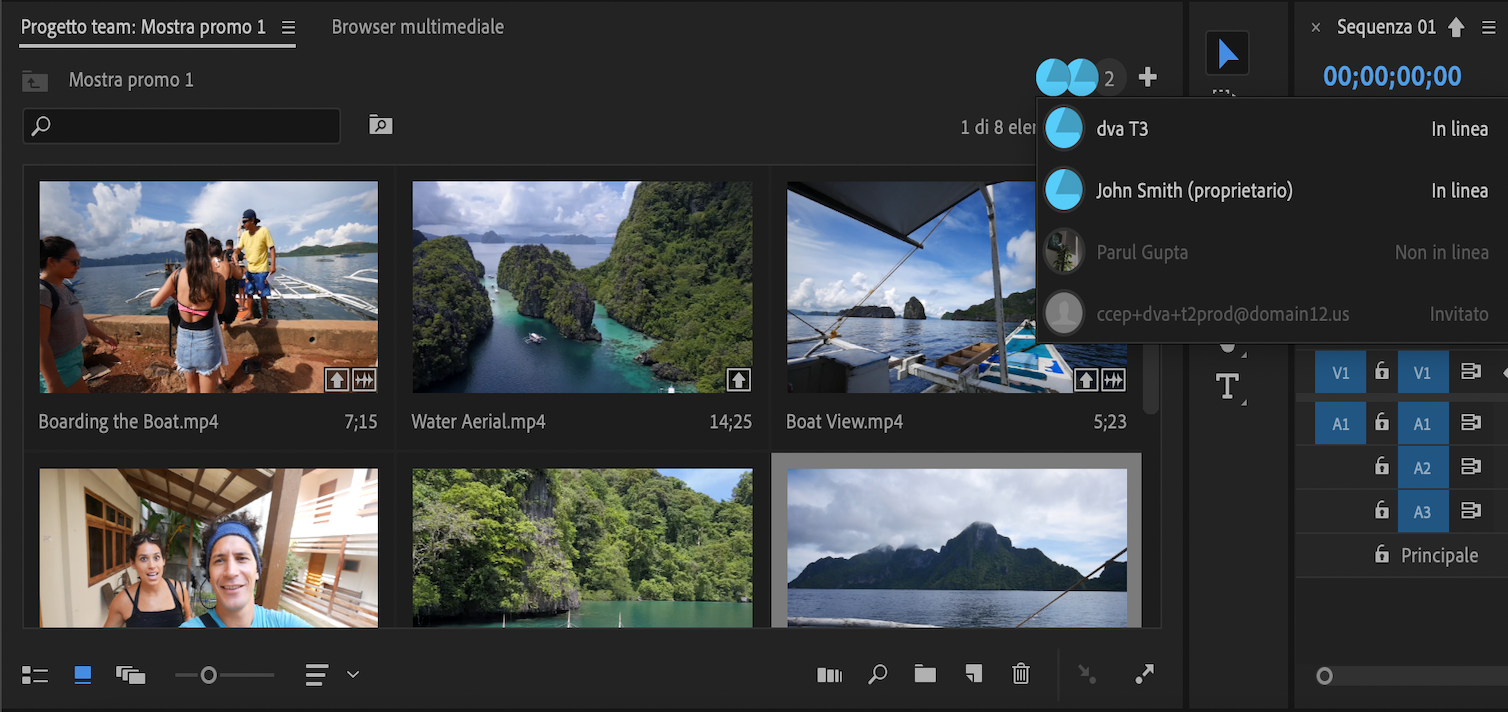Image resolution: width=1508 pixels, height=712 pixels.
Task: Click the project search field
Action: click(181, 126)
